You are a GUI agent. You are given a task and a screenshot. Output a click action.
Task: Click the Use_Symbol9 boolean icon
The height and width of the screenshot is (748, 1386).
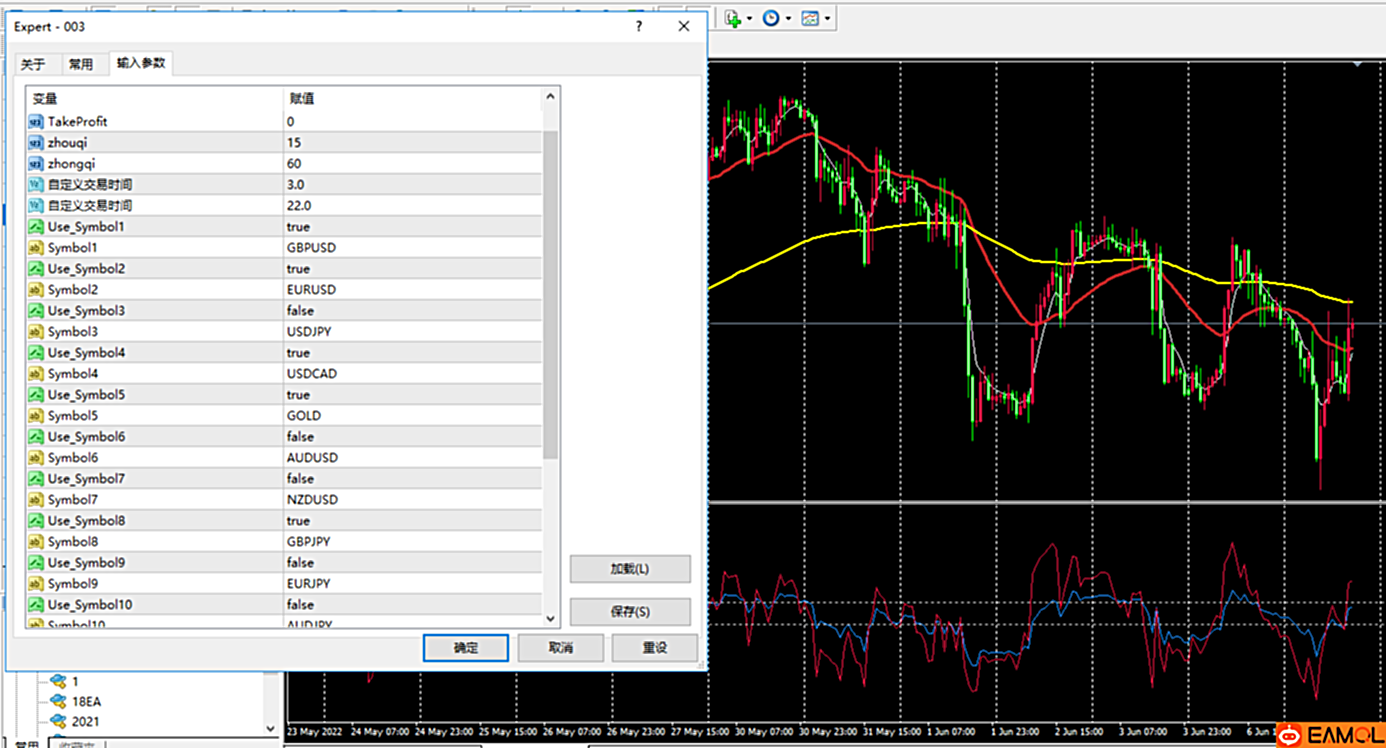pos(36,562)
